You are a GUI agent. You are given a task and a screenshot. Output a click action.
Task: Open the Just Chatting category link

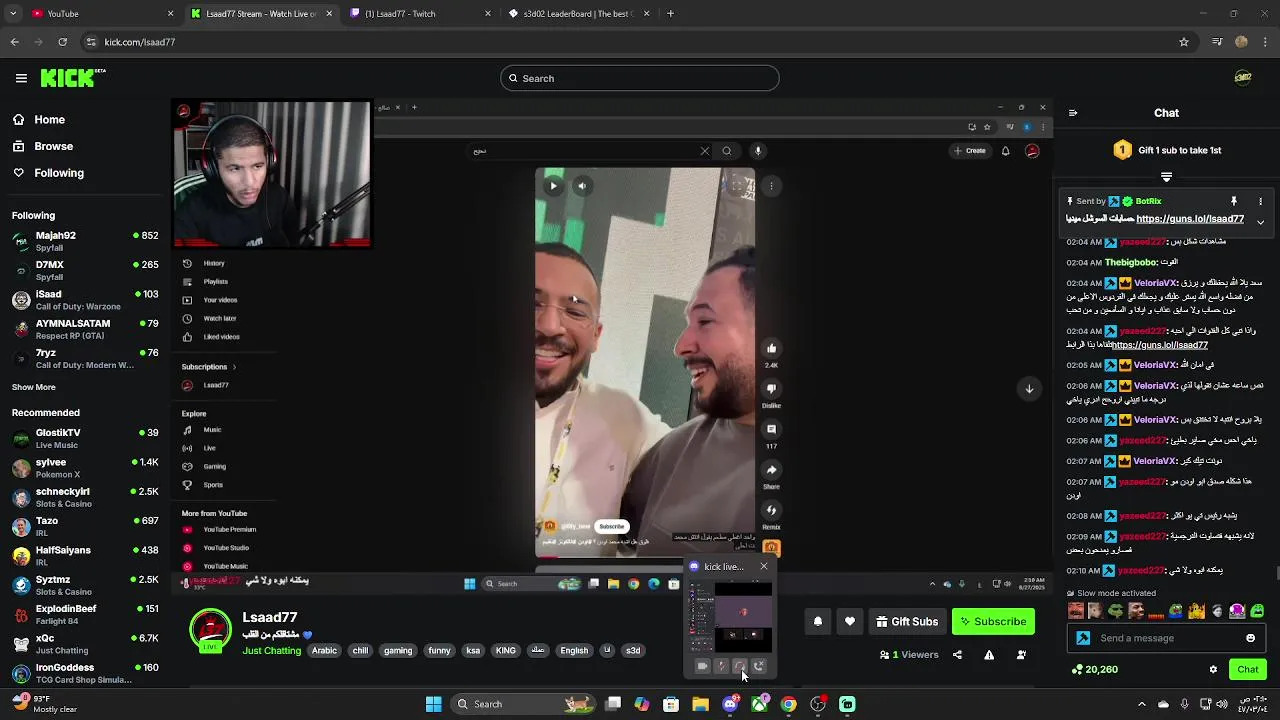click(x=271, y=650)
